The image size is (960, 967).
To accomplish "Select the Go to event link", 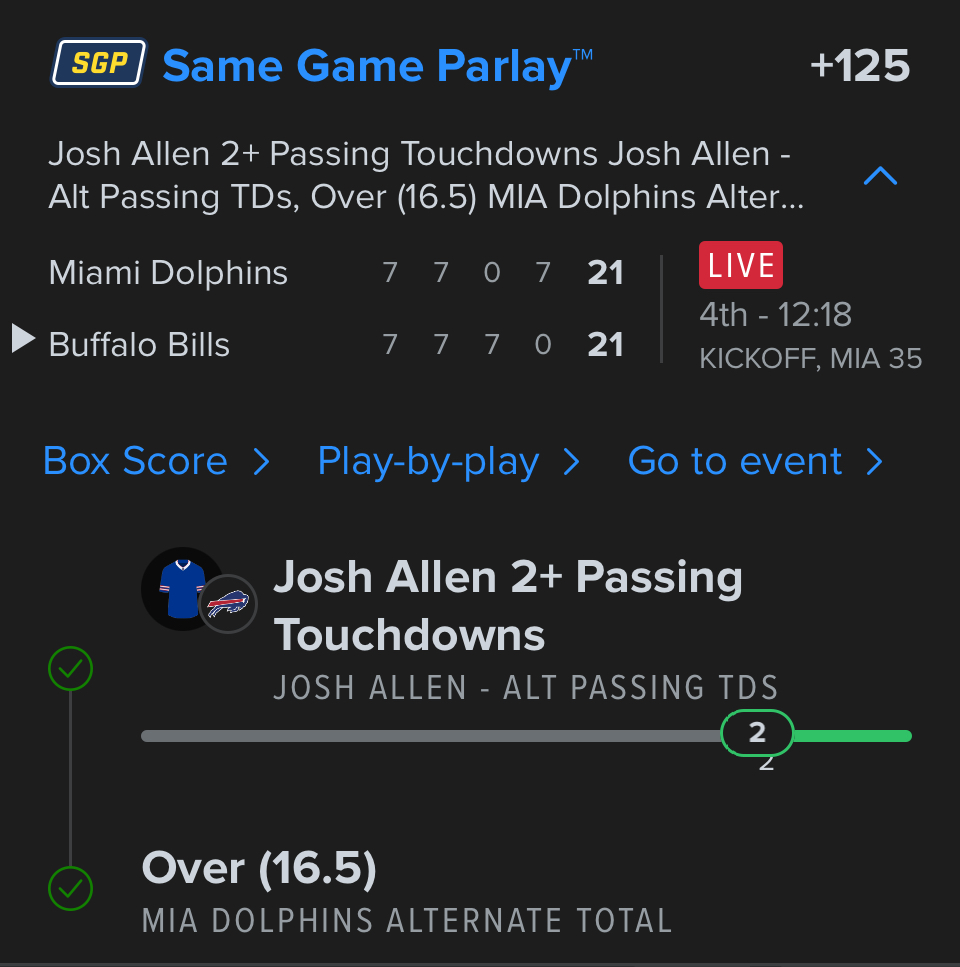I will click(735, 461).
